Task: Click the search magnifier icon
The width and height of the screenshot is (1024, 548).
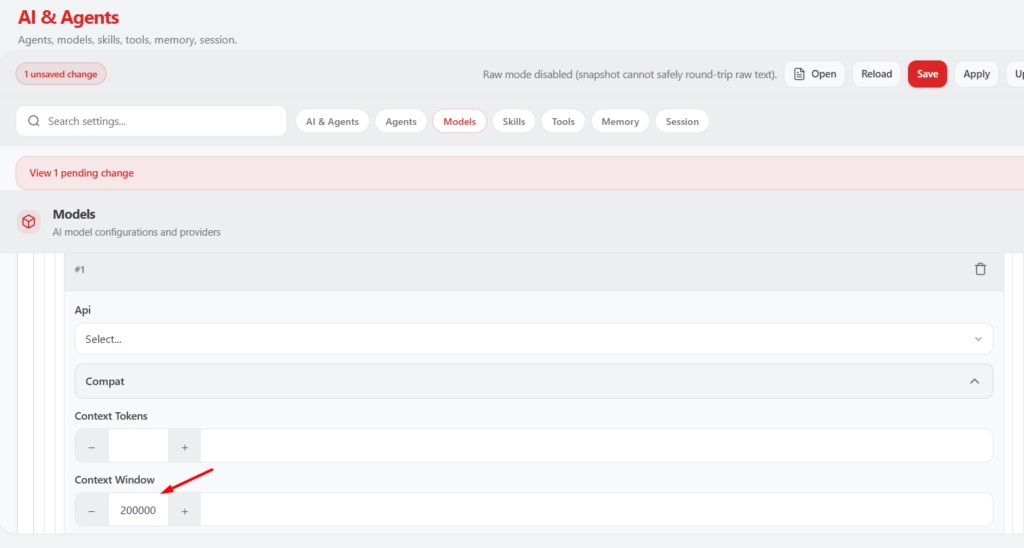Action: click(x=34, y=121)
